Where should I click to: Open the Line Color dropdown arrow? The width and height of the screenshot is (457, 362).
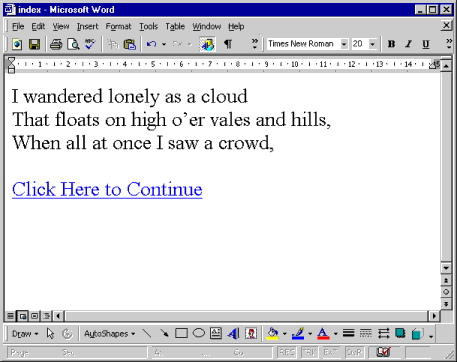pos(310,334)
